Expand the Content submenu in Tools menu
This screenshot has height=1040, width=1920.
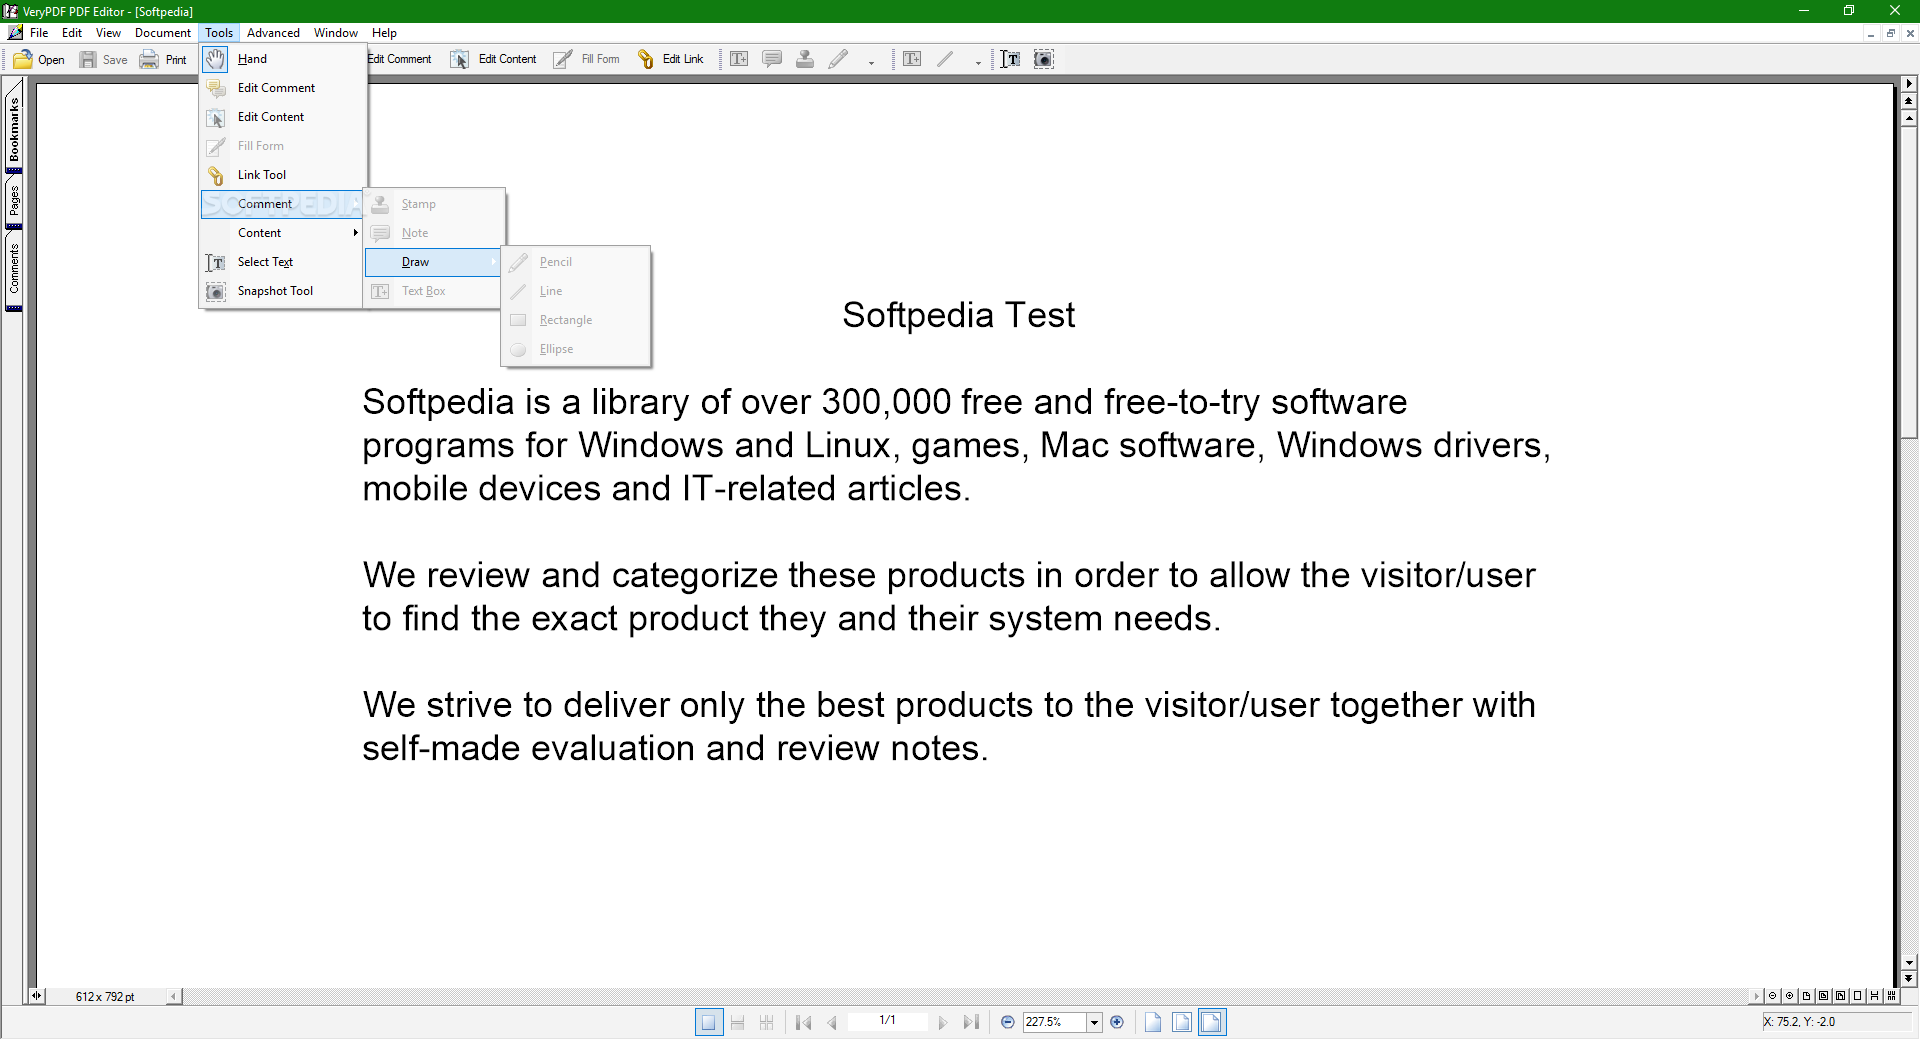pyautogui.click(x=283, y=233)
